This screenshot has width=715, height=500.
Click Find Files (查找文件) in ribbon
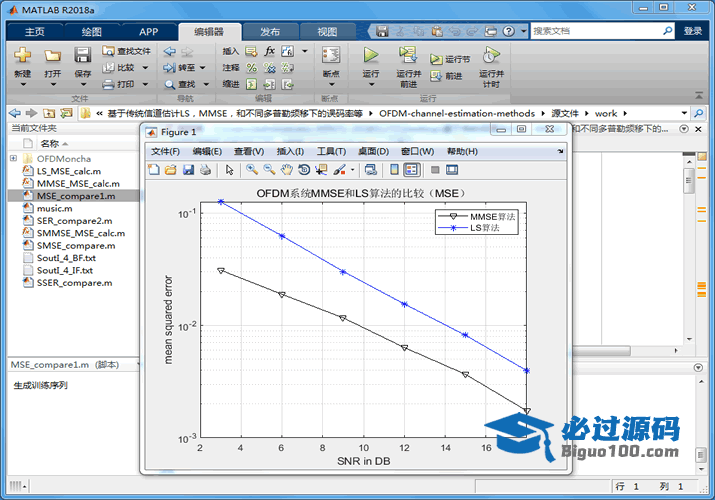[126, 51]
